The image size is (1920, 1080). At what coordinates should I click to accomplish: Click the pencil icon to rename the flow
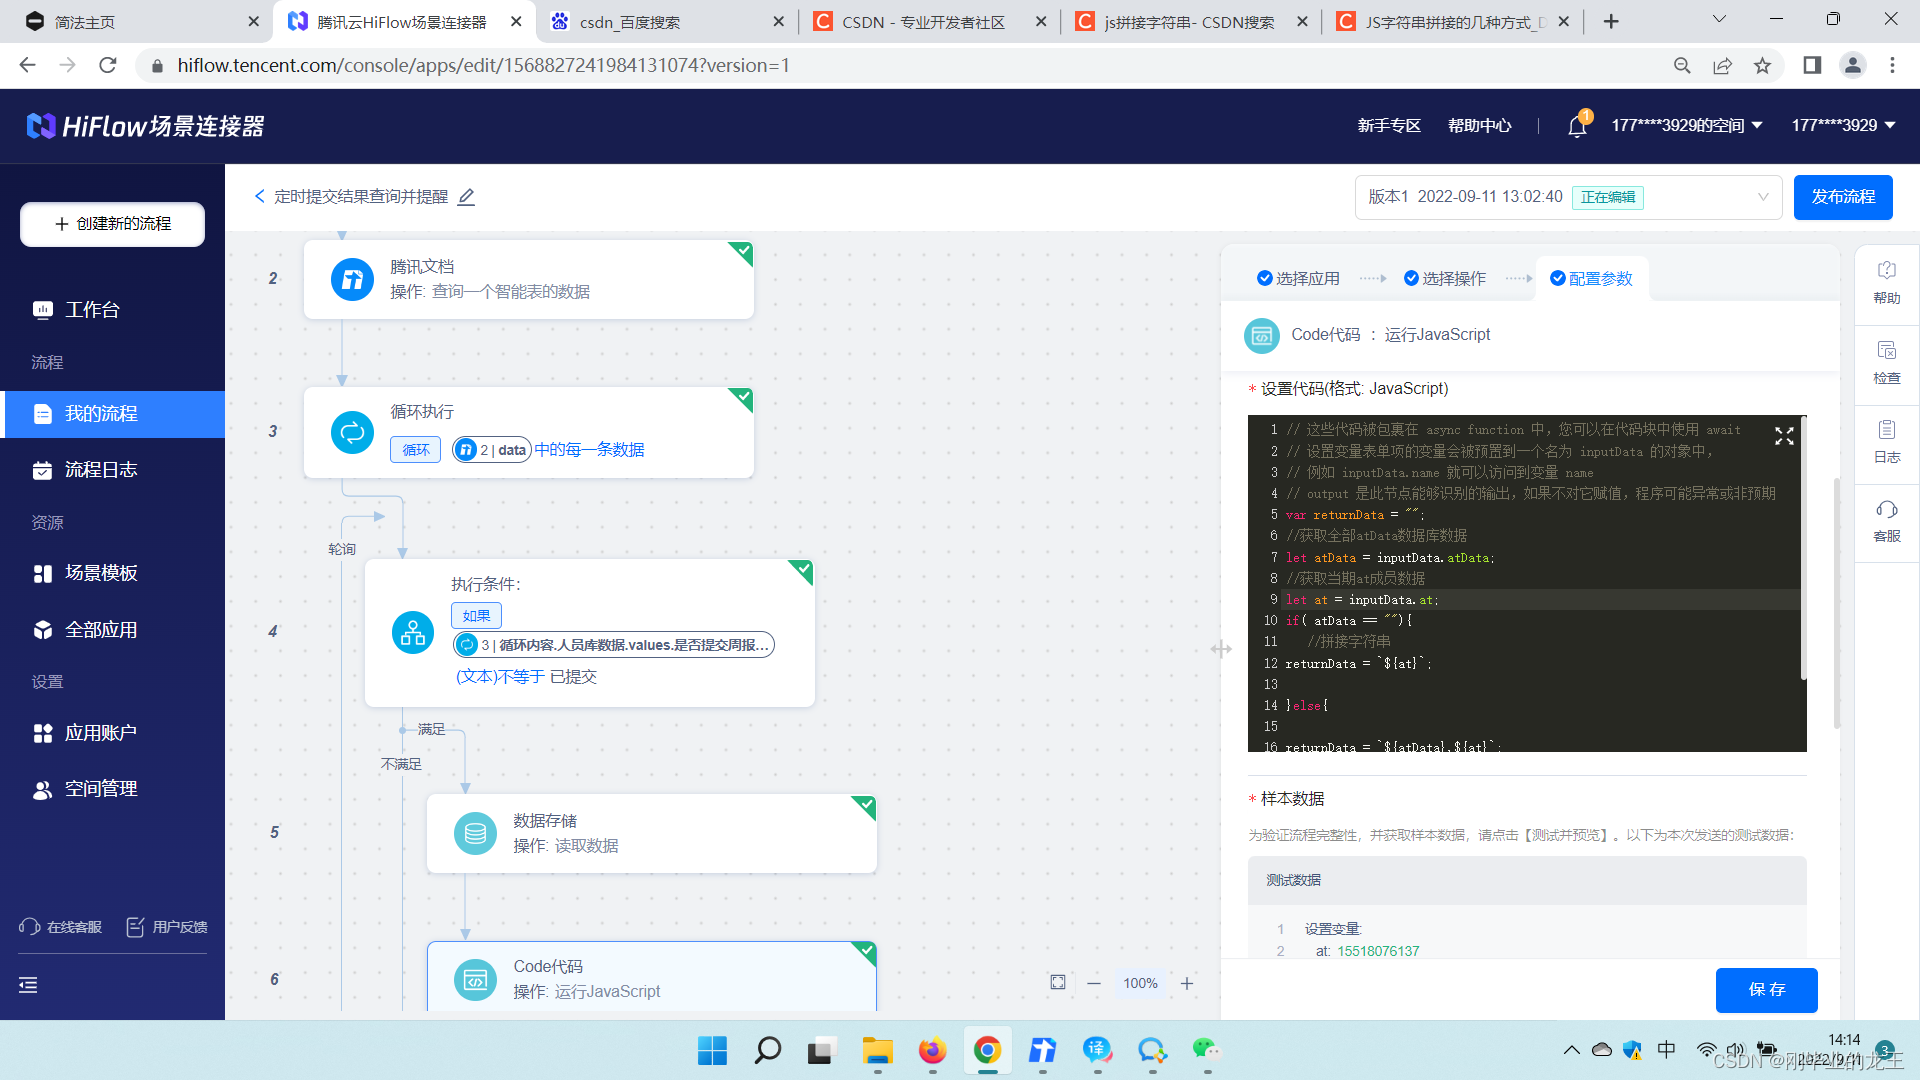tap(466, 197)
